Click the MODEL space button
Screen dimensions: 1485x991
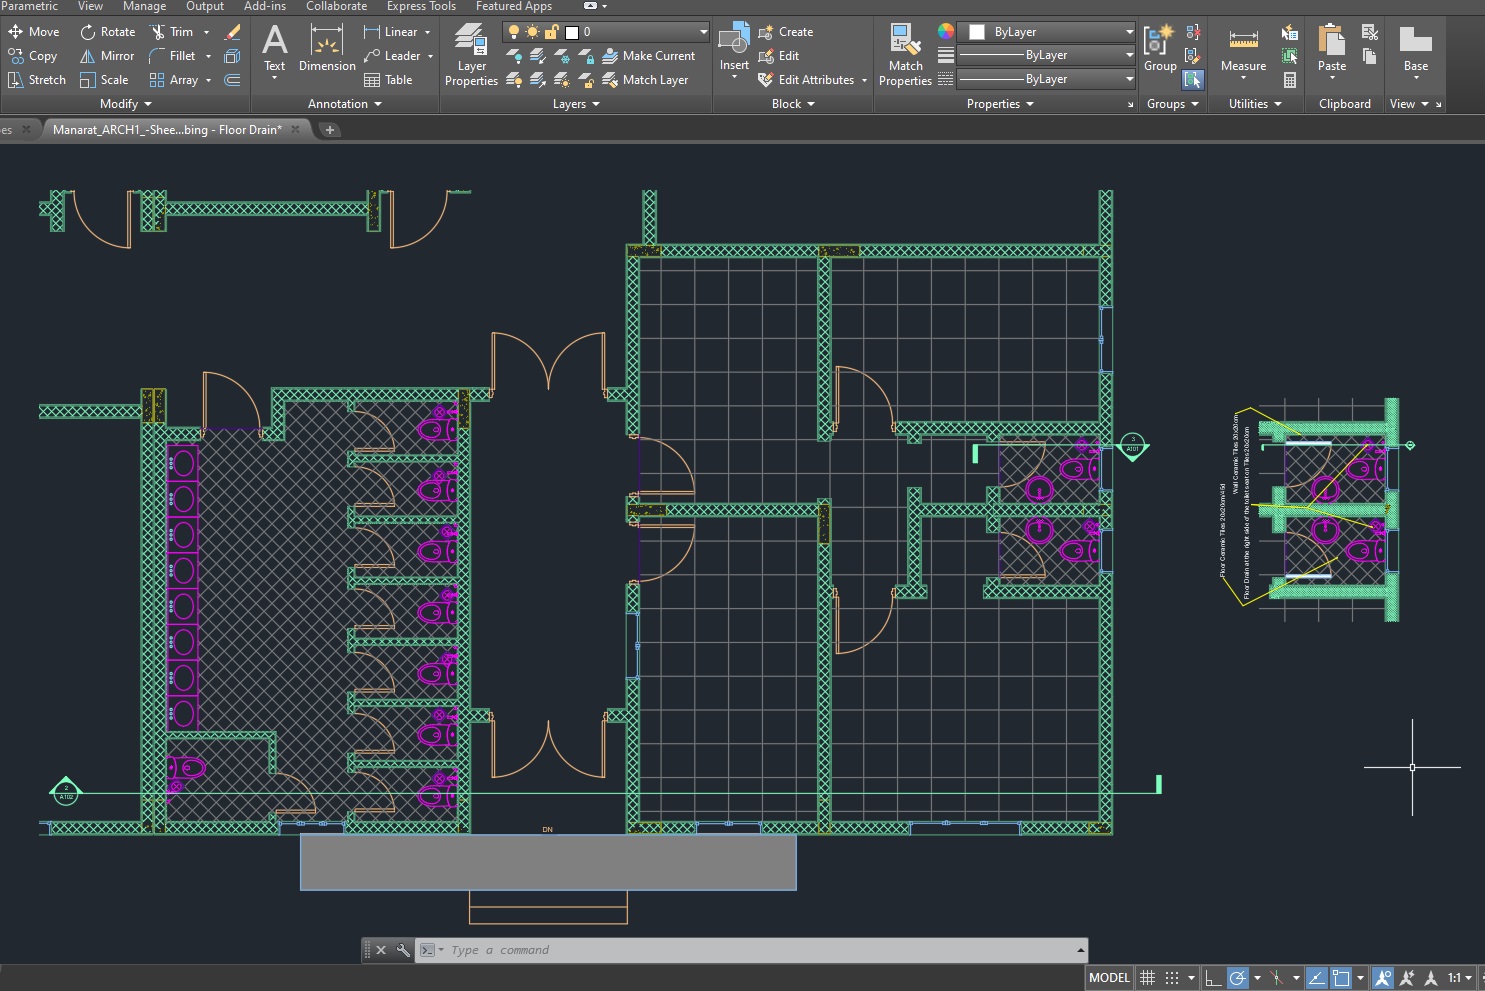point(1109,978)
